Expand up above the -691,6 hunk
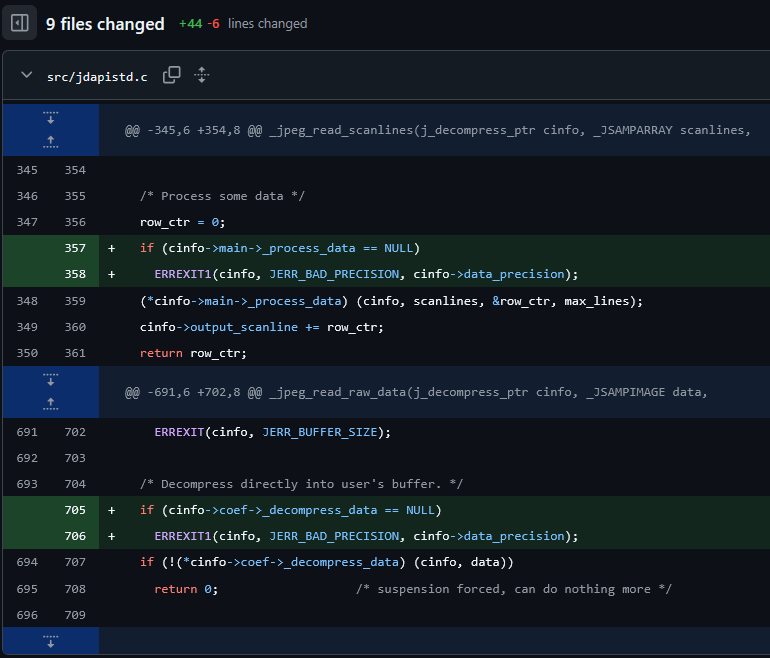 (50, 403)
